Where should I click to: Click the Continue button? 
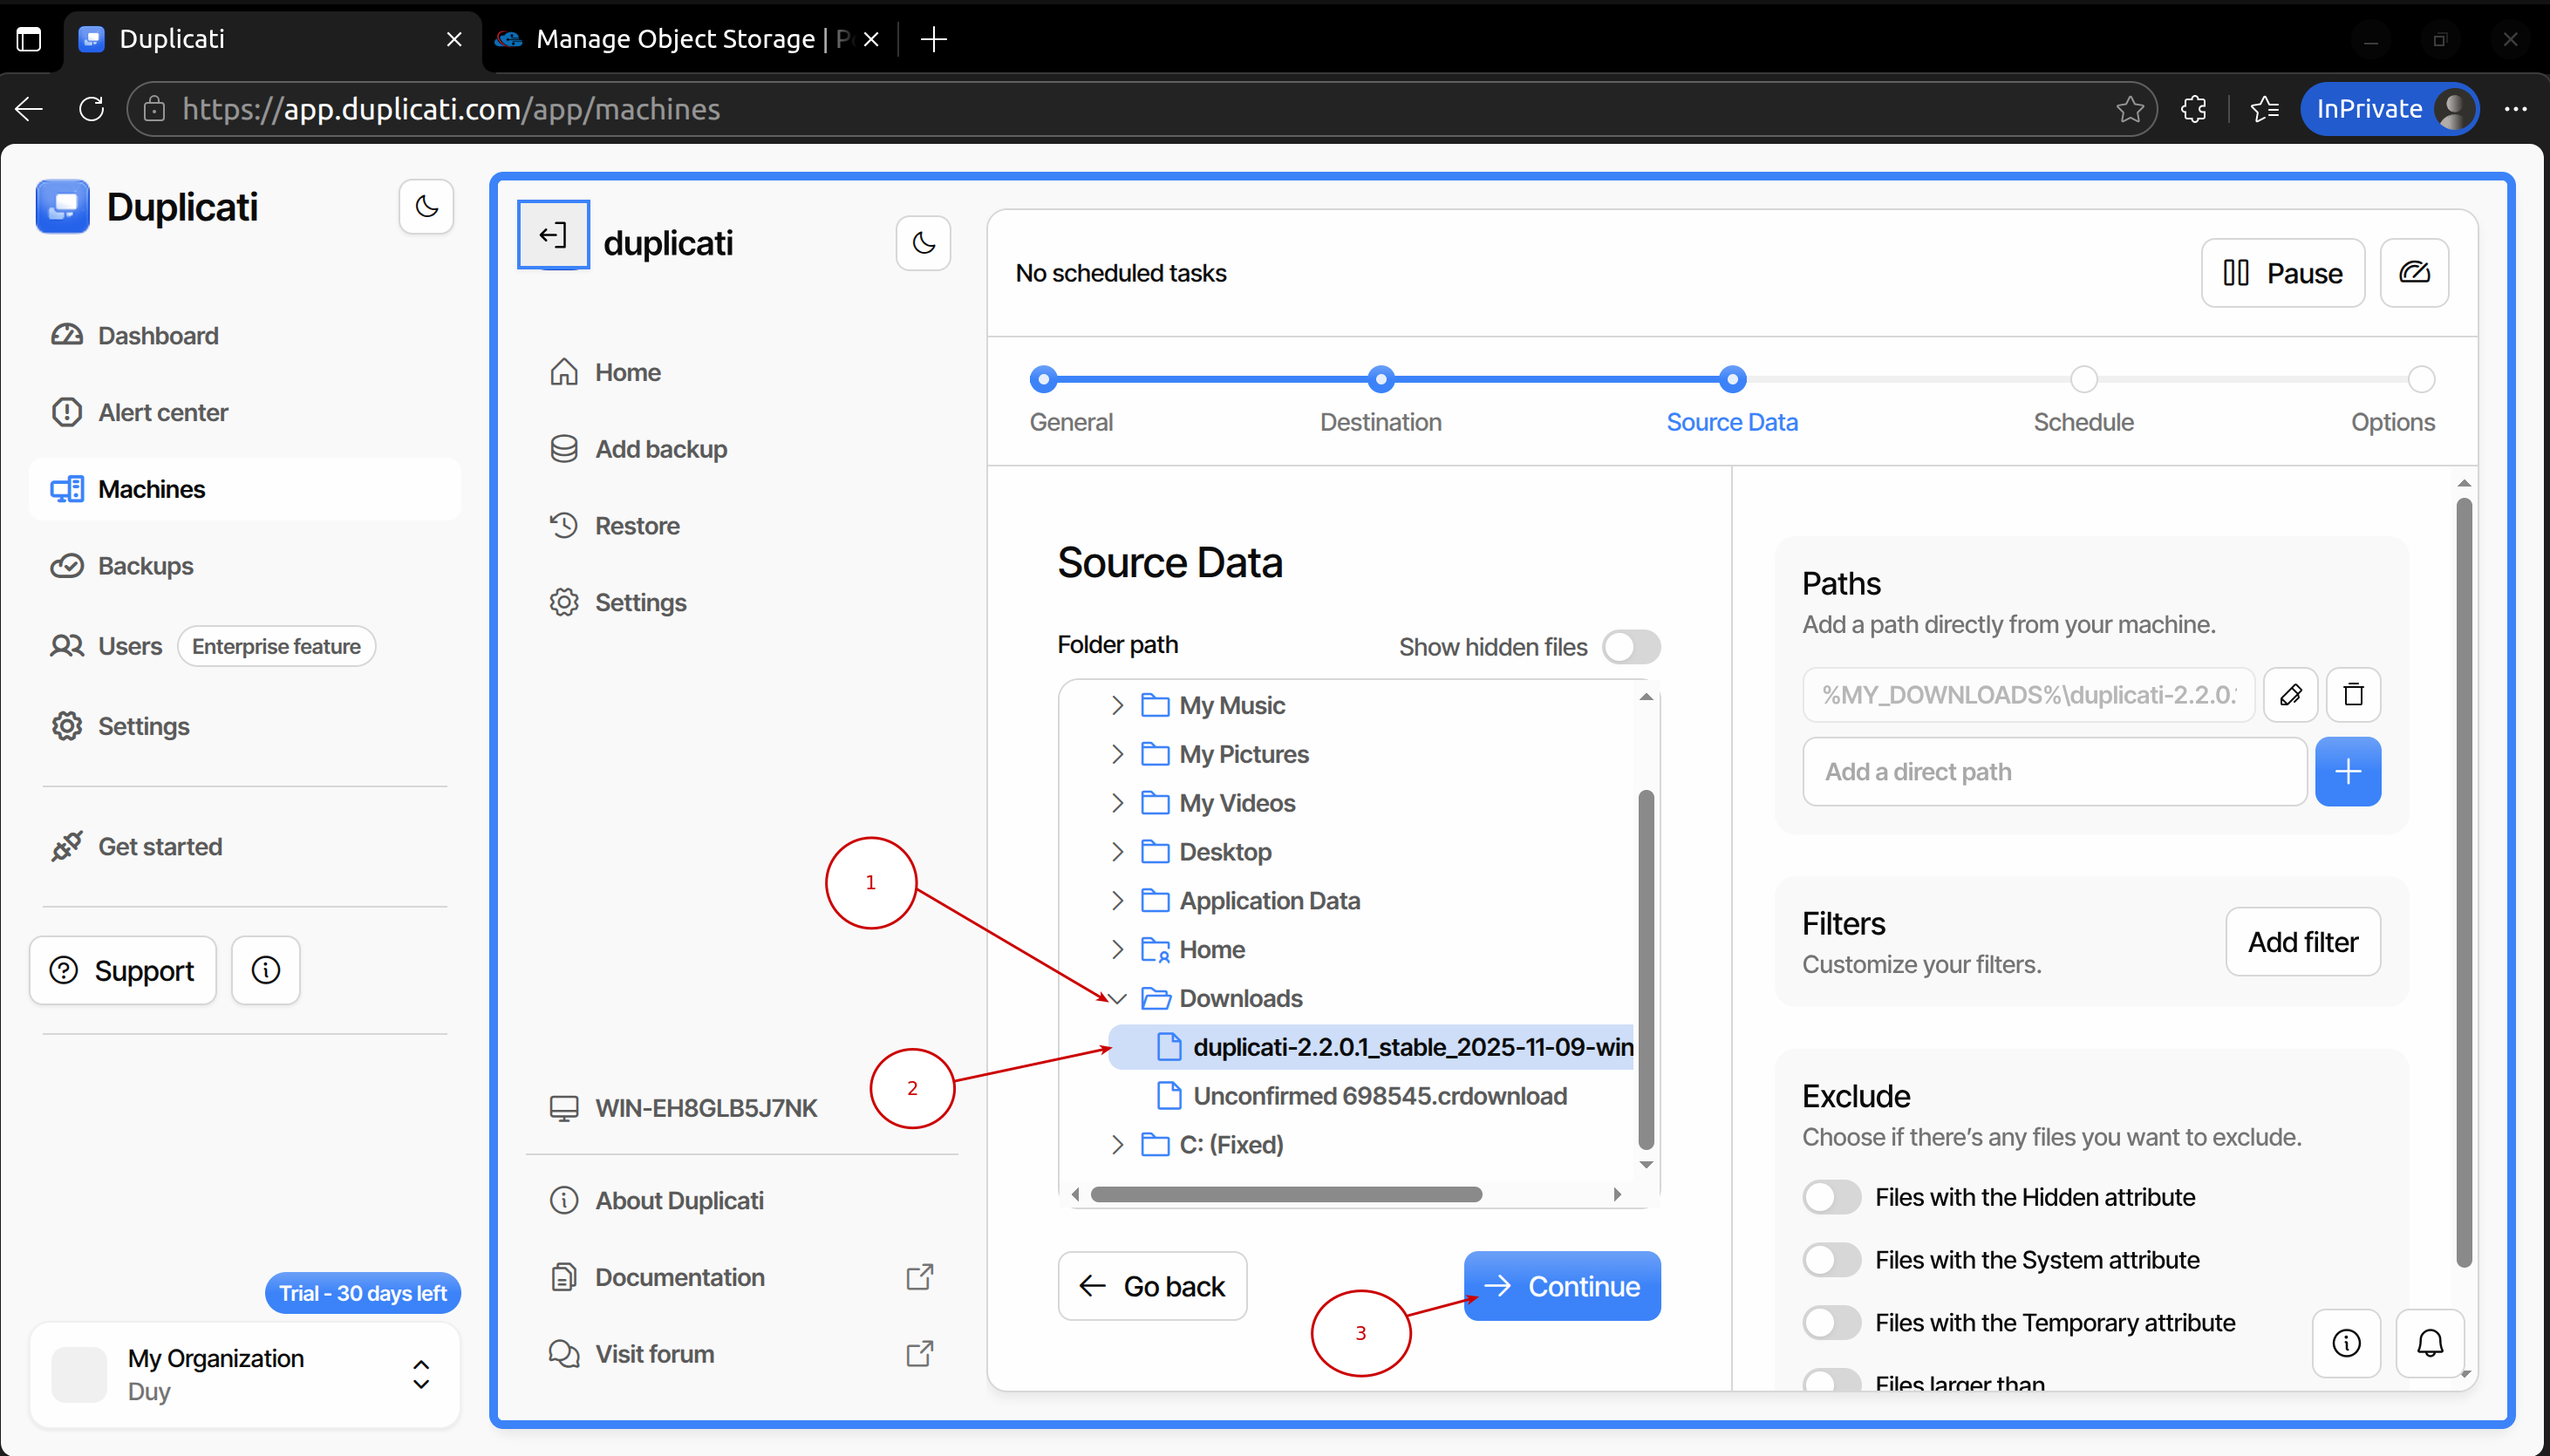[x=1561, y=1286]
